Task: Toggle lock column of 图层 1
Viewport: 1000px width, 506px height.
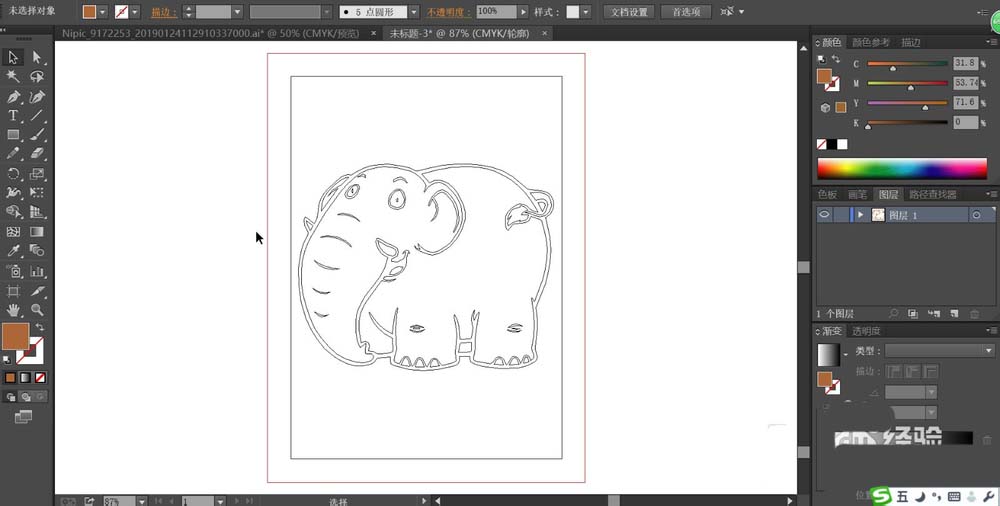Action: click(841, 215)
